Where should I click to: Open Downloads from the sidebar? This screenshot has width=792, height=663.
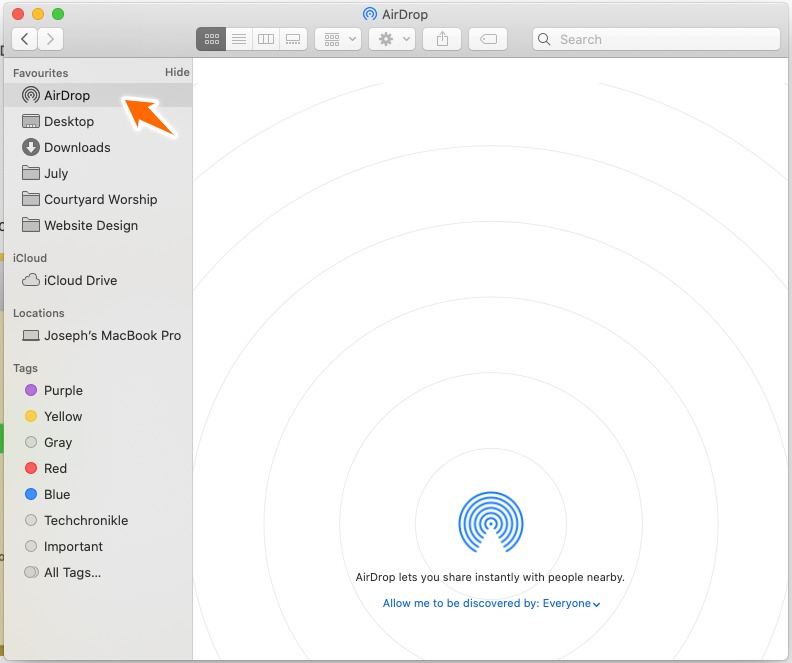point(98,147)
